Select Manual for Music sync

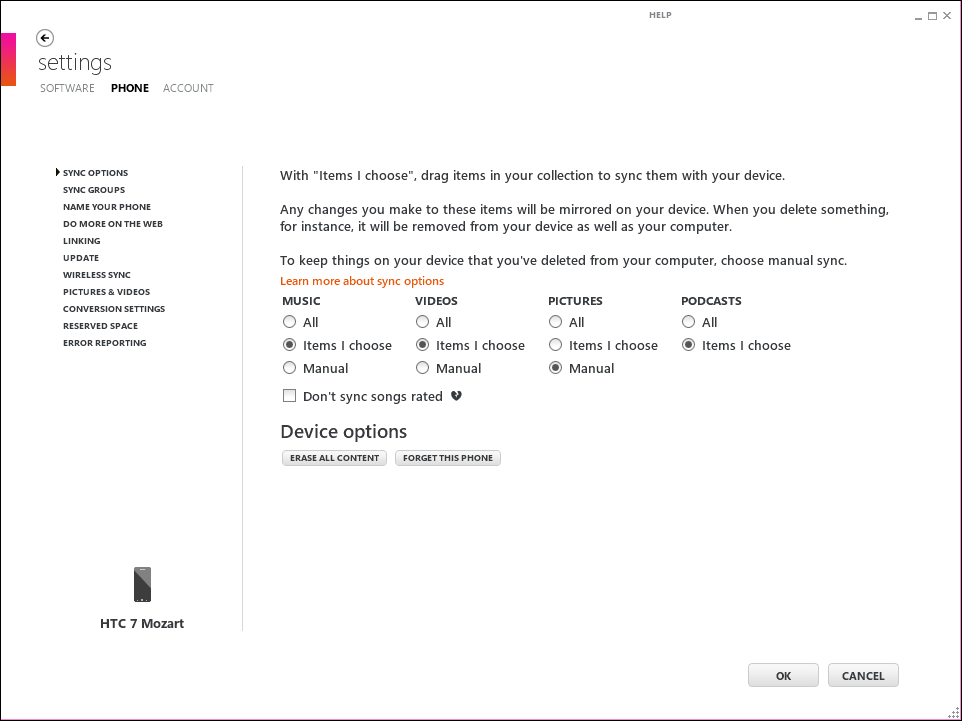[x=290, y=368]
